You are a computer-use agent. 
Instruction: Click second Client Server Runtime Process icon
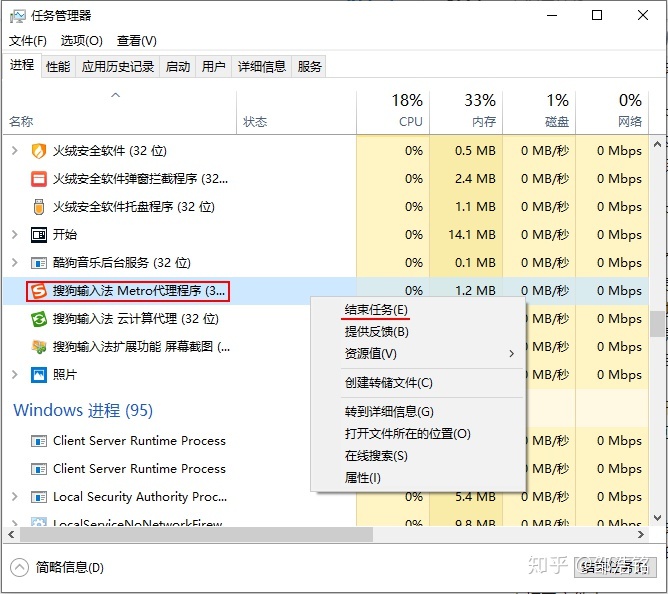39,469
